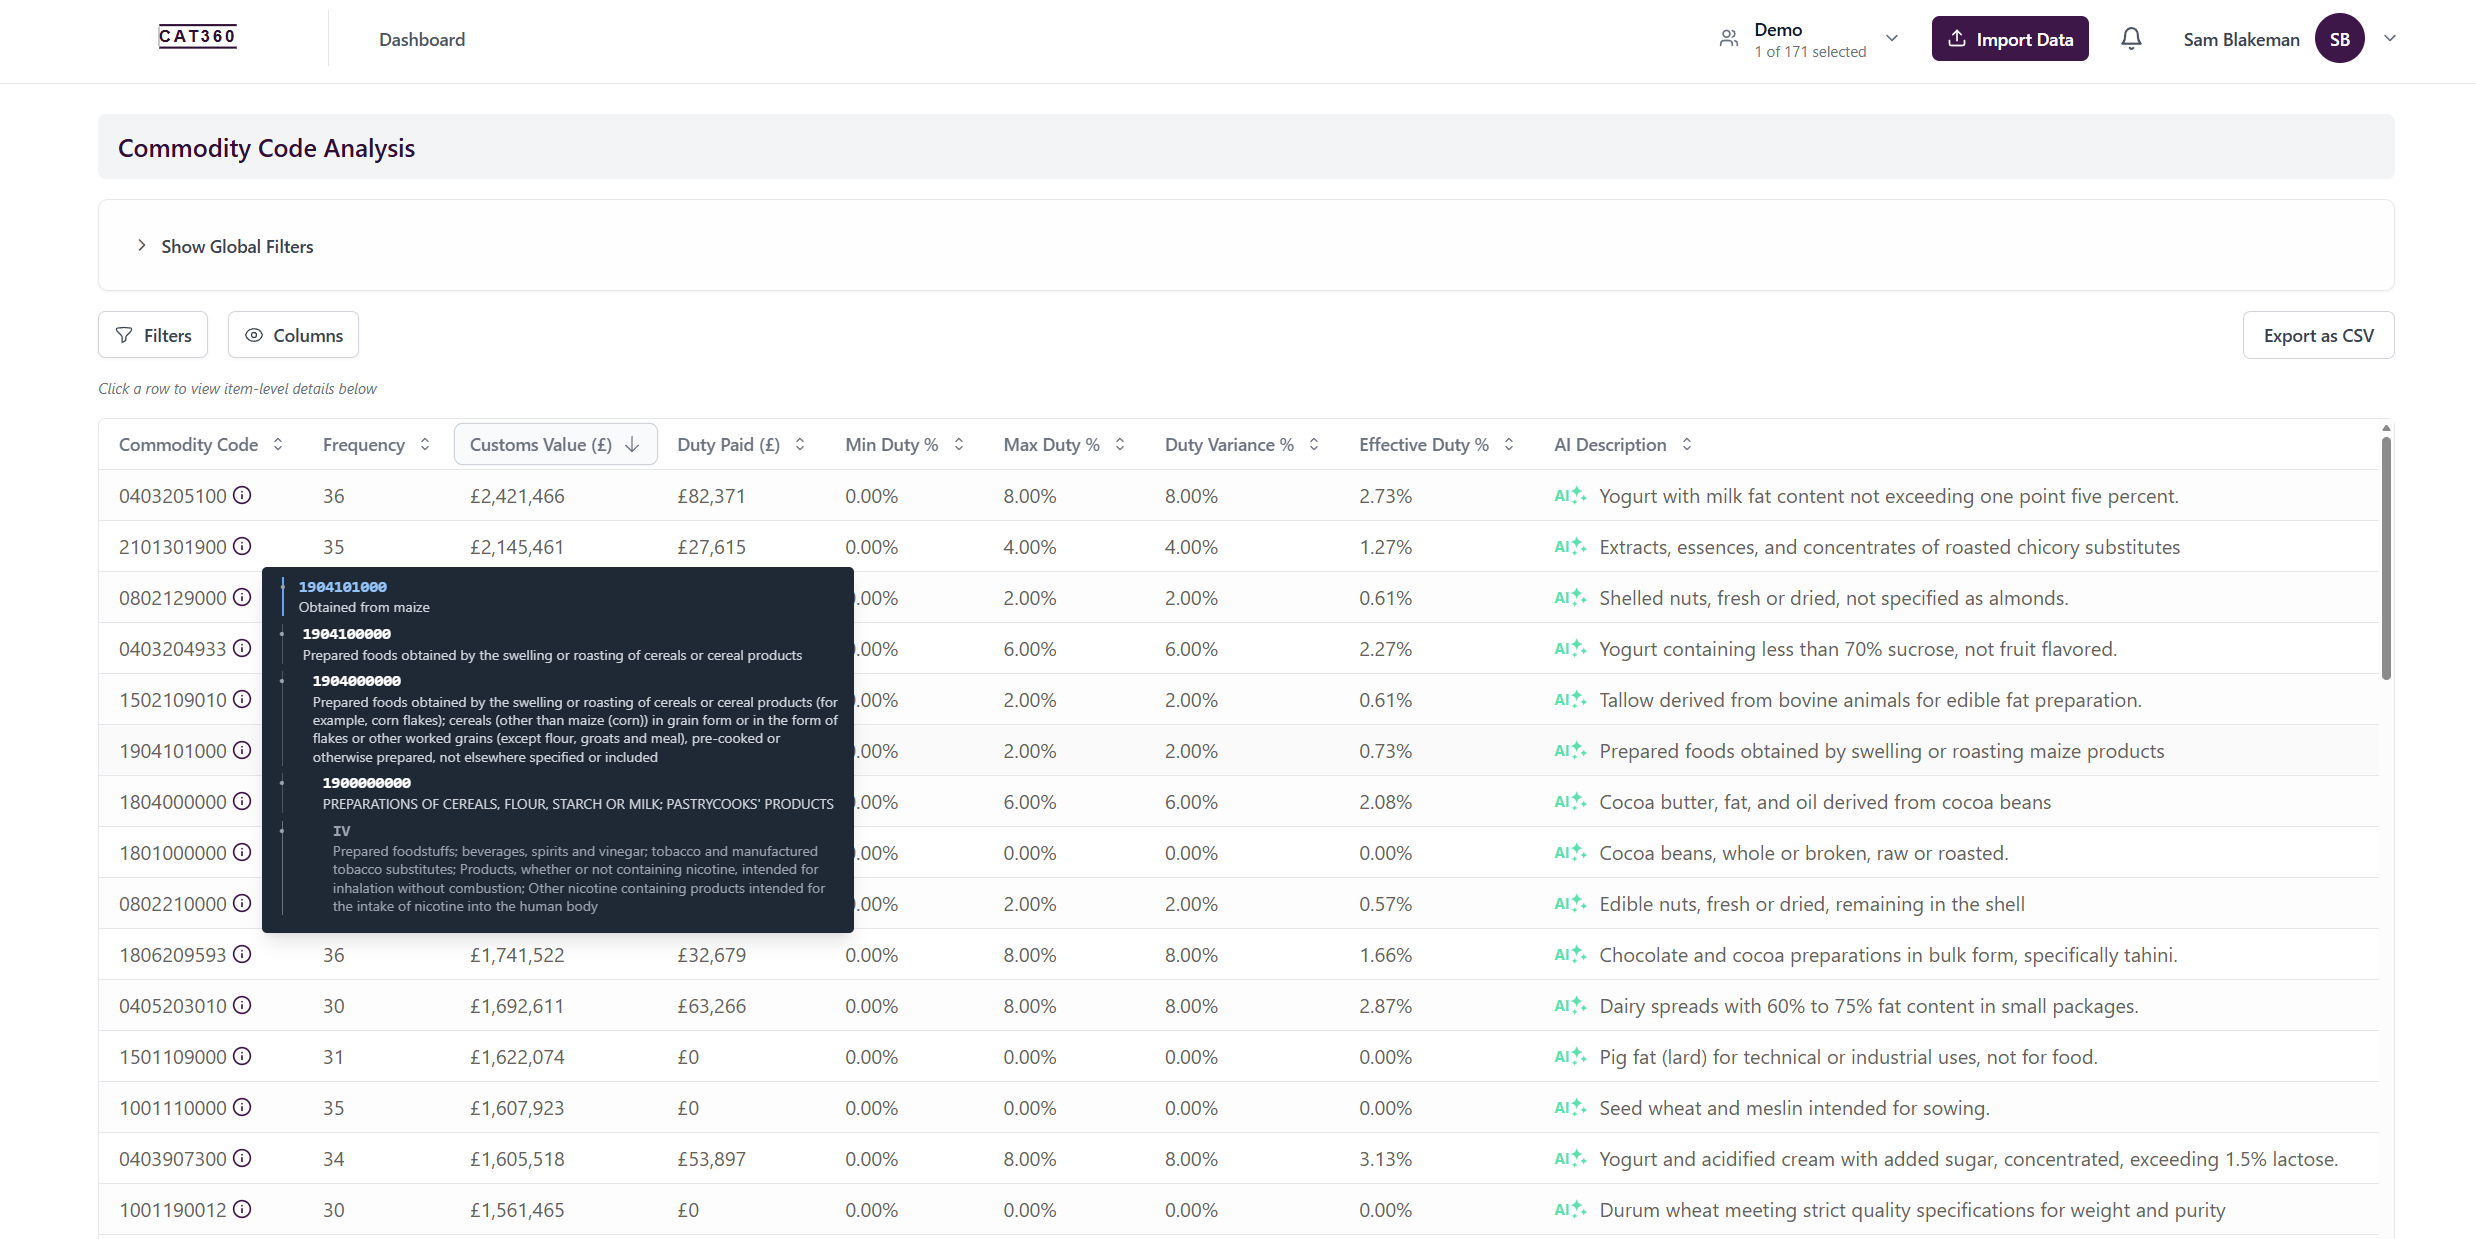This screenshot has width=2476, height=1239.
Task: Click info icon next to 1904101000
Action: 242,750
